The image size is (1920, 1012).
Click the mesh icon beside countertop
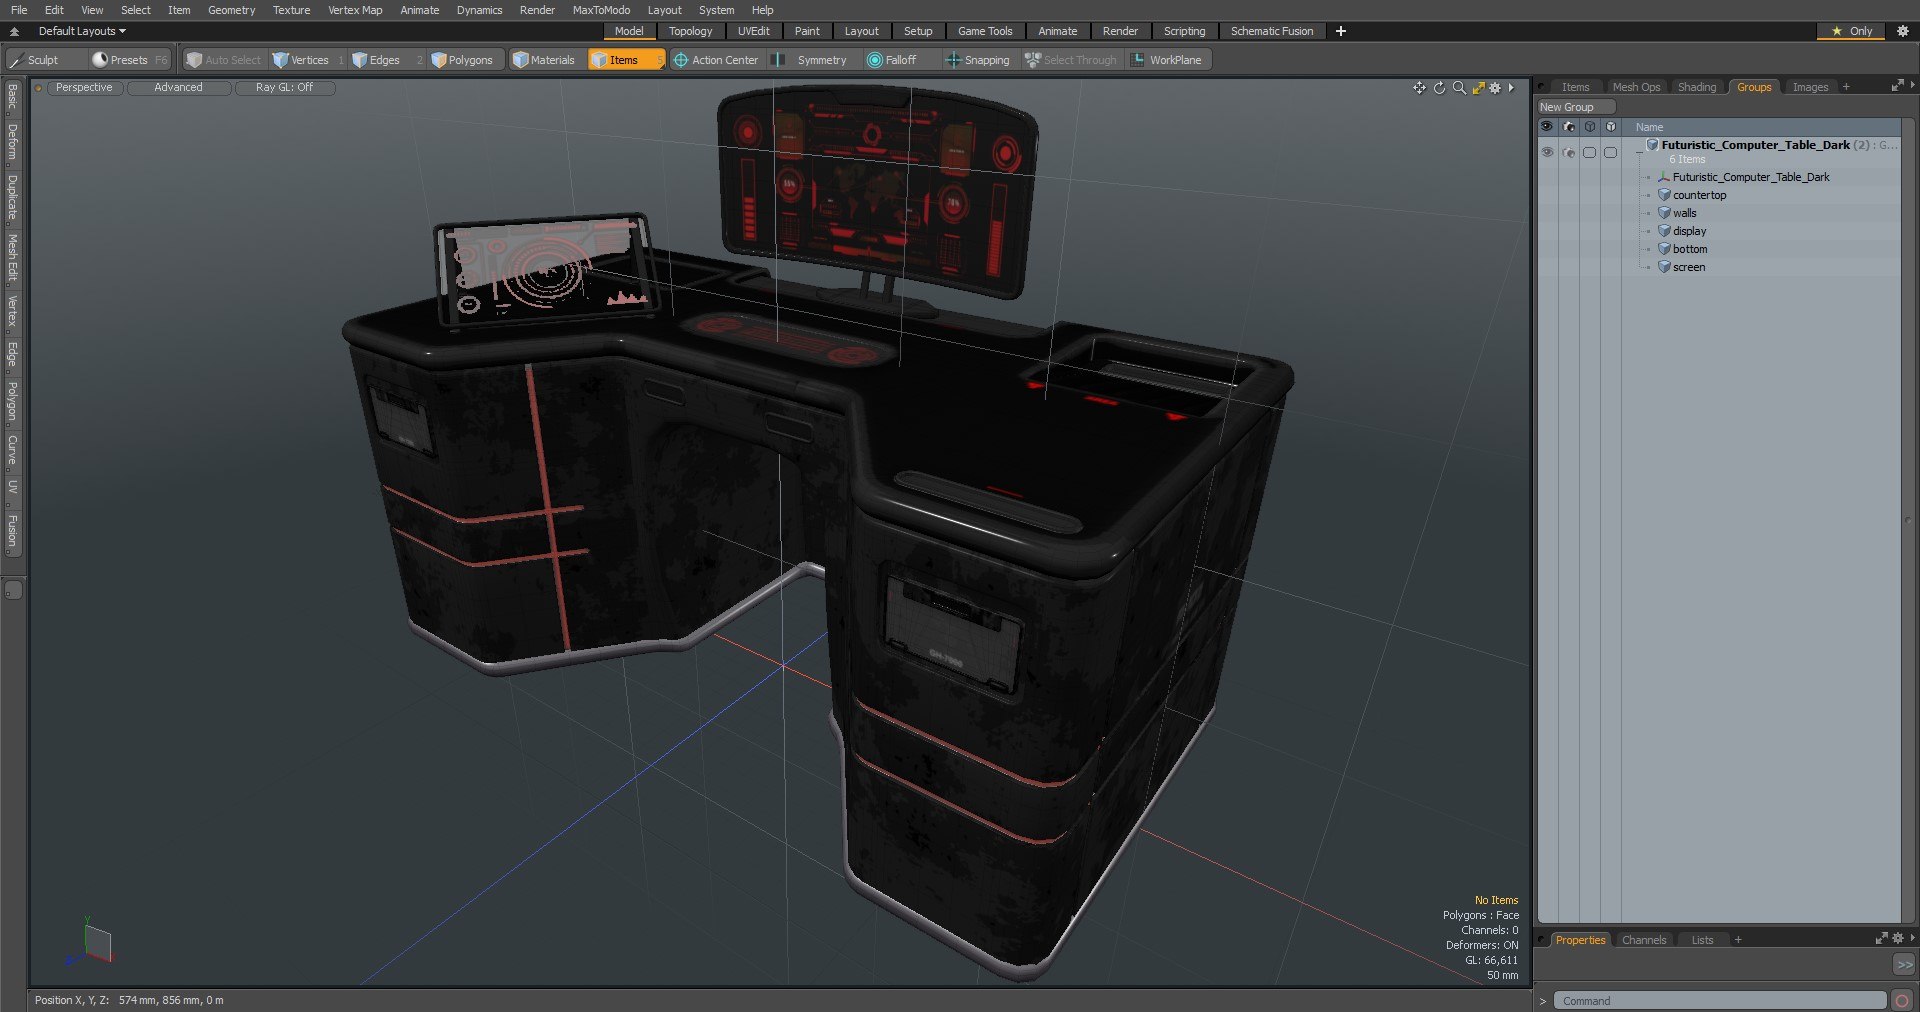tap(1664, 195)
